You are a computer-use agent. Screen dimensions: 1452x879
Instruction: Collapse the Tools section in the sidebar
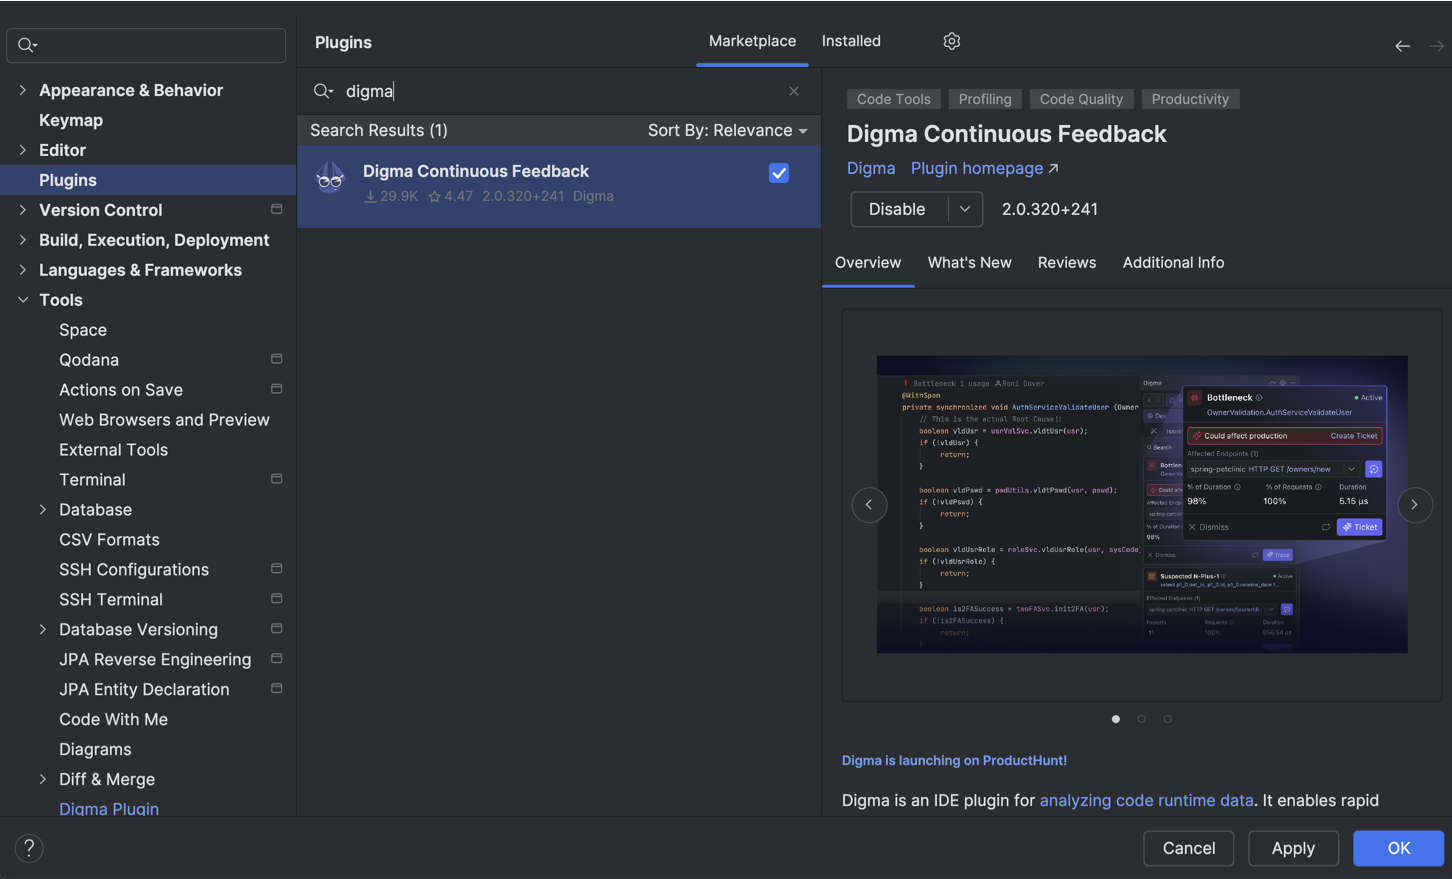click(x=22, y=299)
